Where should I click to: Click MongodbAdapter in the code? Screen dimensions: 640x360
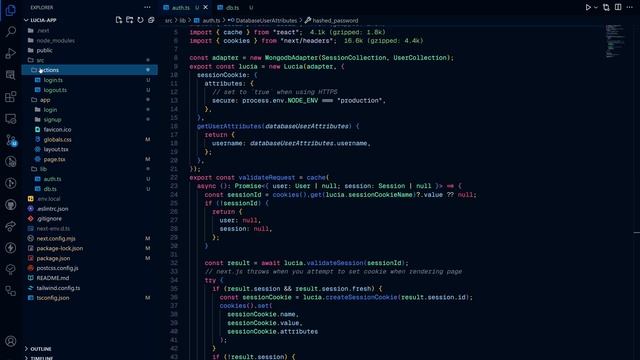(291, 58)
